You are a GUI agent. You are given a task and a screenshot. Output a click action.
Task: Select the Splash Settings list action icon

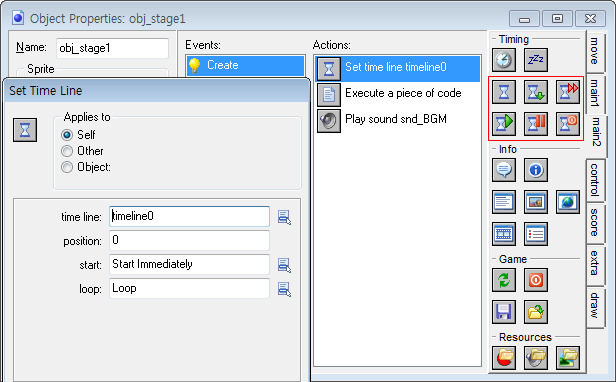536,234
